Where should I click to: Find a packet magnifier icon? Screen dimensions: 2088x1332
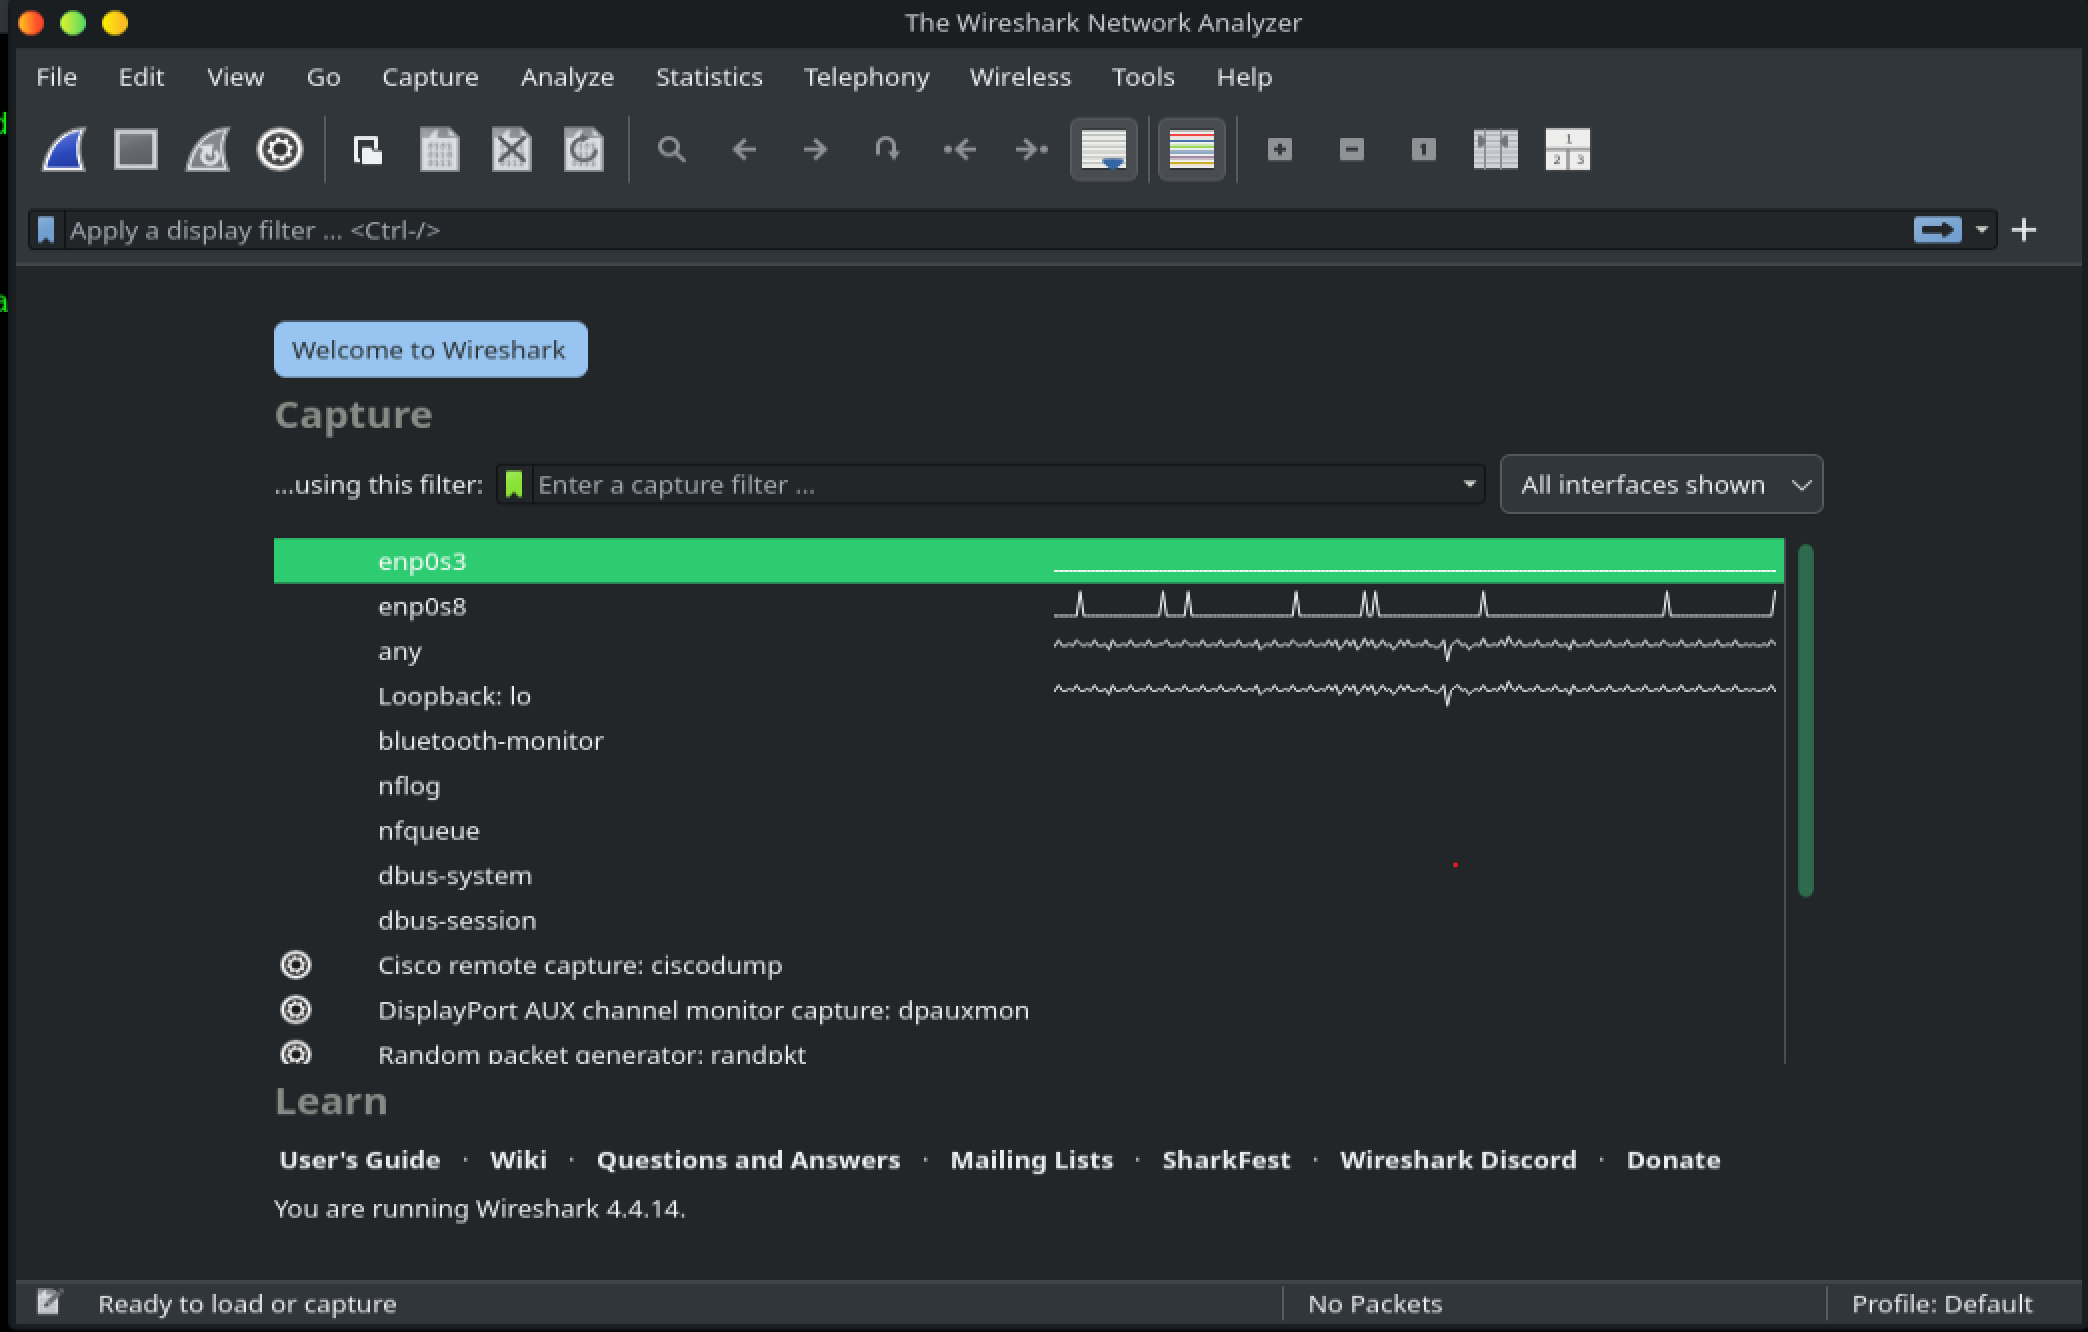pos(672,150)
